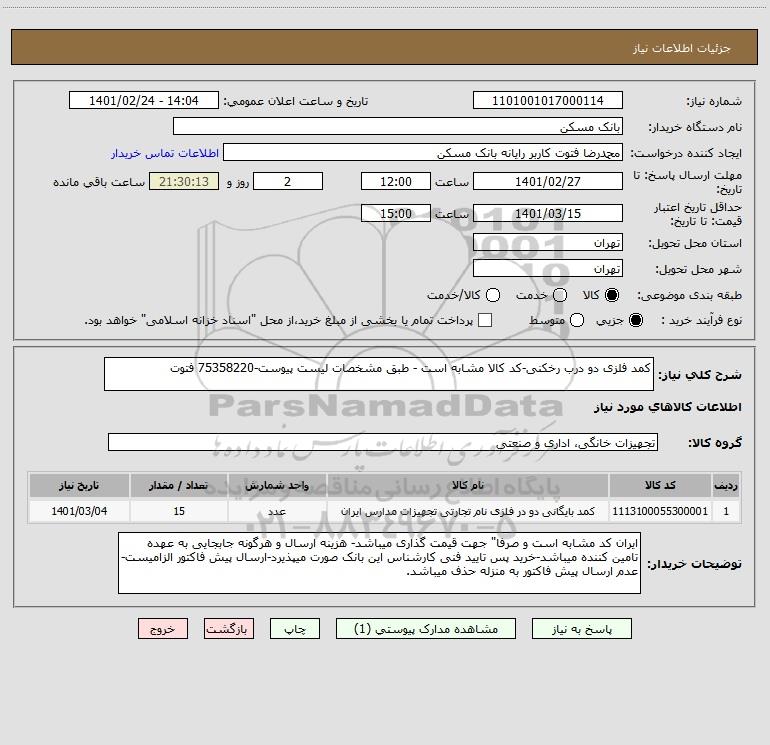Click the تعداد / مقدار column header
Screen dimensions: 770x745
(x=179, y=485)
